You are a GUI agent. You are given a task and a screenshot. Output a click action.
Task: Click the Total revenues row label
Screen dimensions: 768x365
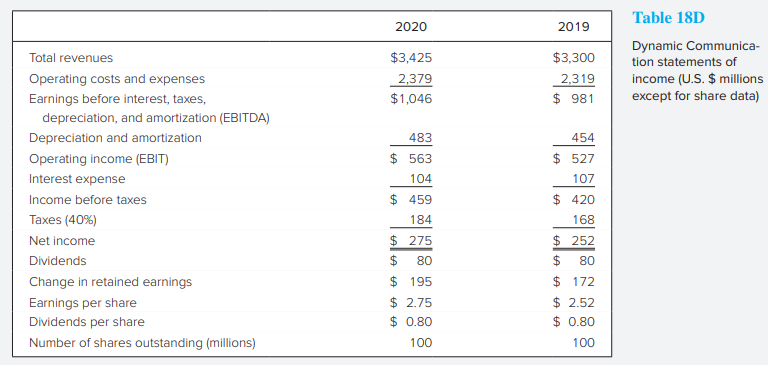tap(71, 58)
